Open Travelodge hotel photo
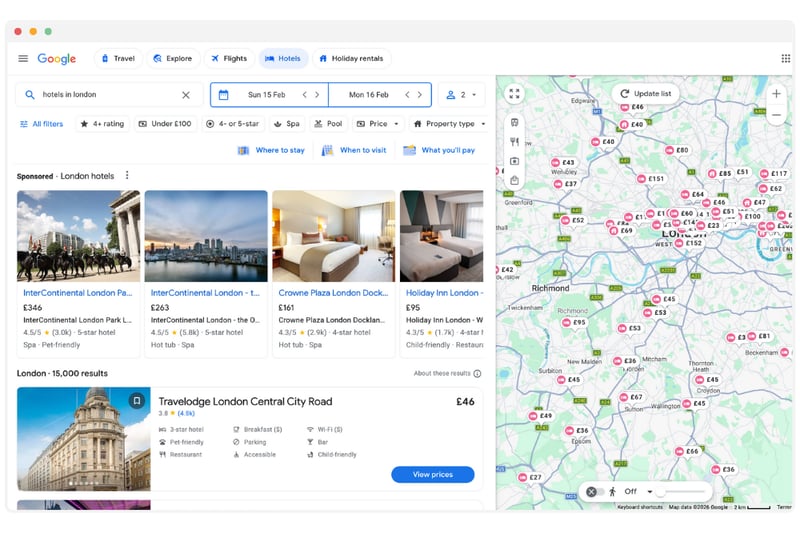The height and width of the screenshot is (533, 800). [84, 439]
